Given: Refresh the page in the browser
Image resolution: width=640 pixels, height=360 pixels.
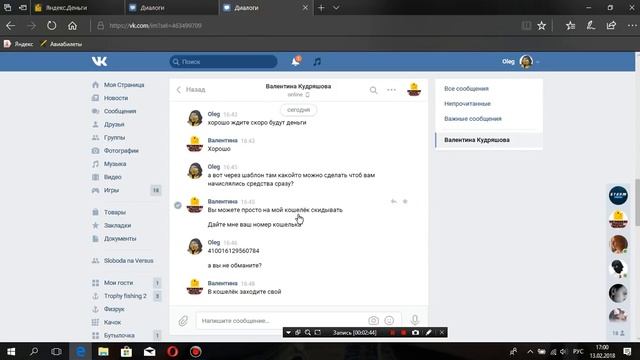Looking at the screenshot, I should [51, 26].
